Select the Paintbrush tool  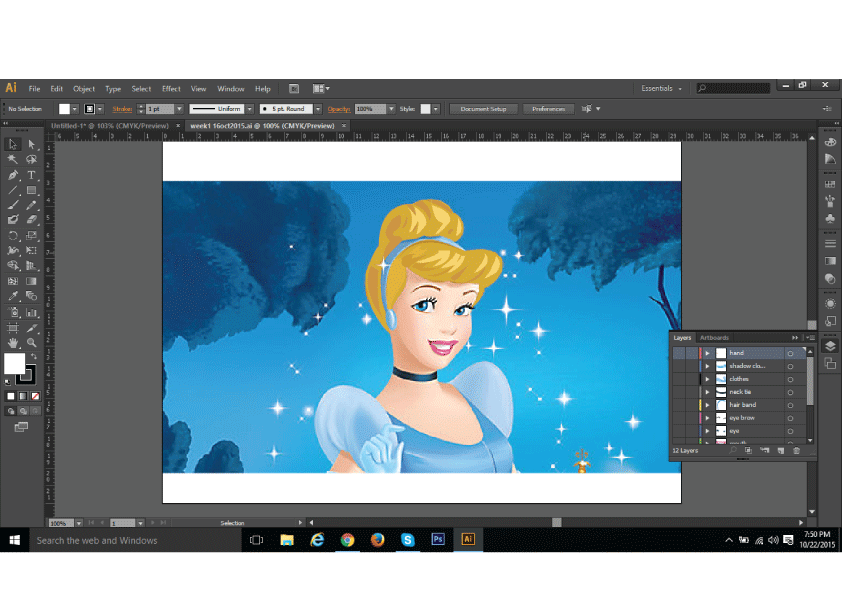13,205
